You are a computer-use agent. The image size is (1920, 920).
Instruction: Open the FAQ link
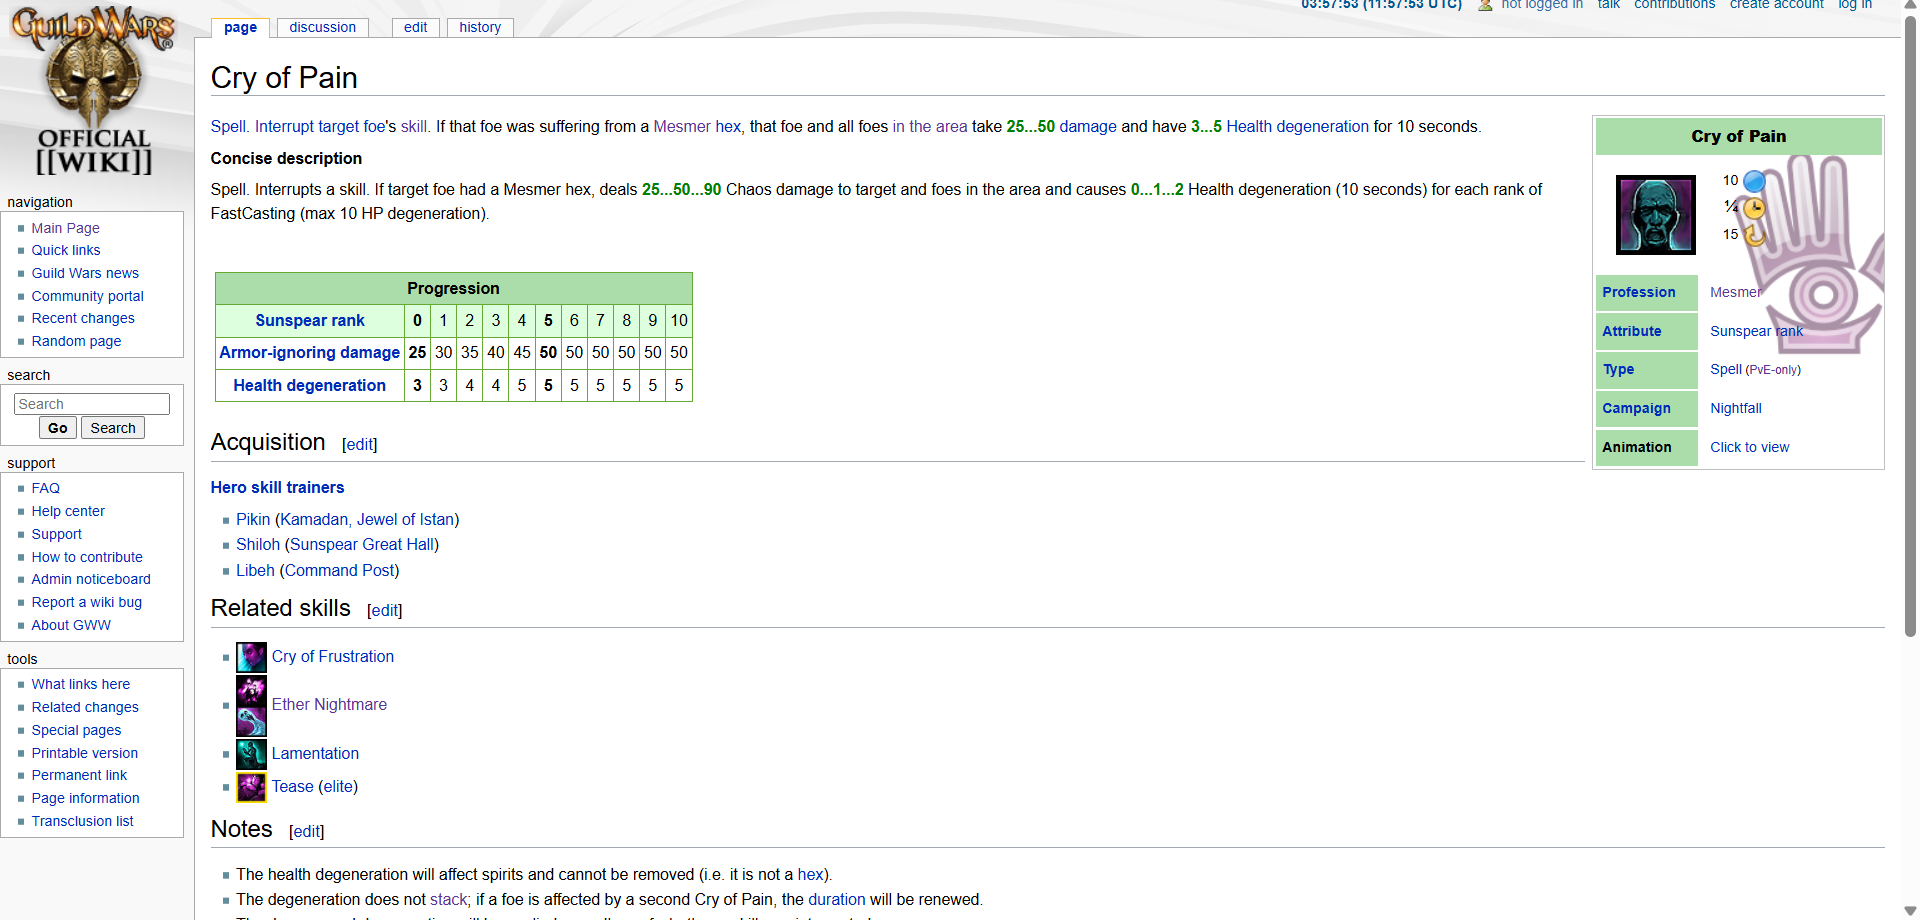(x=46, y=488)
